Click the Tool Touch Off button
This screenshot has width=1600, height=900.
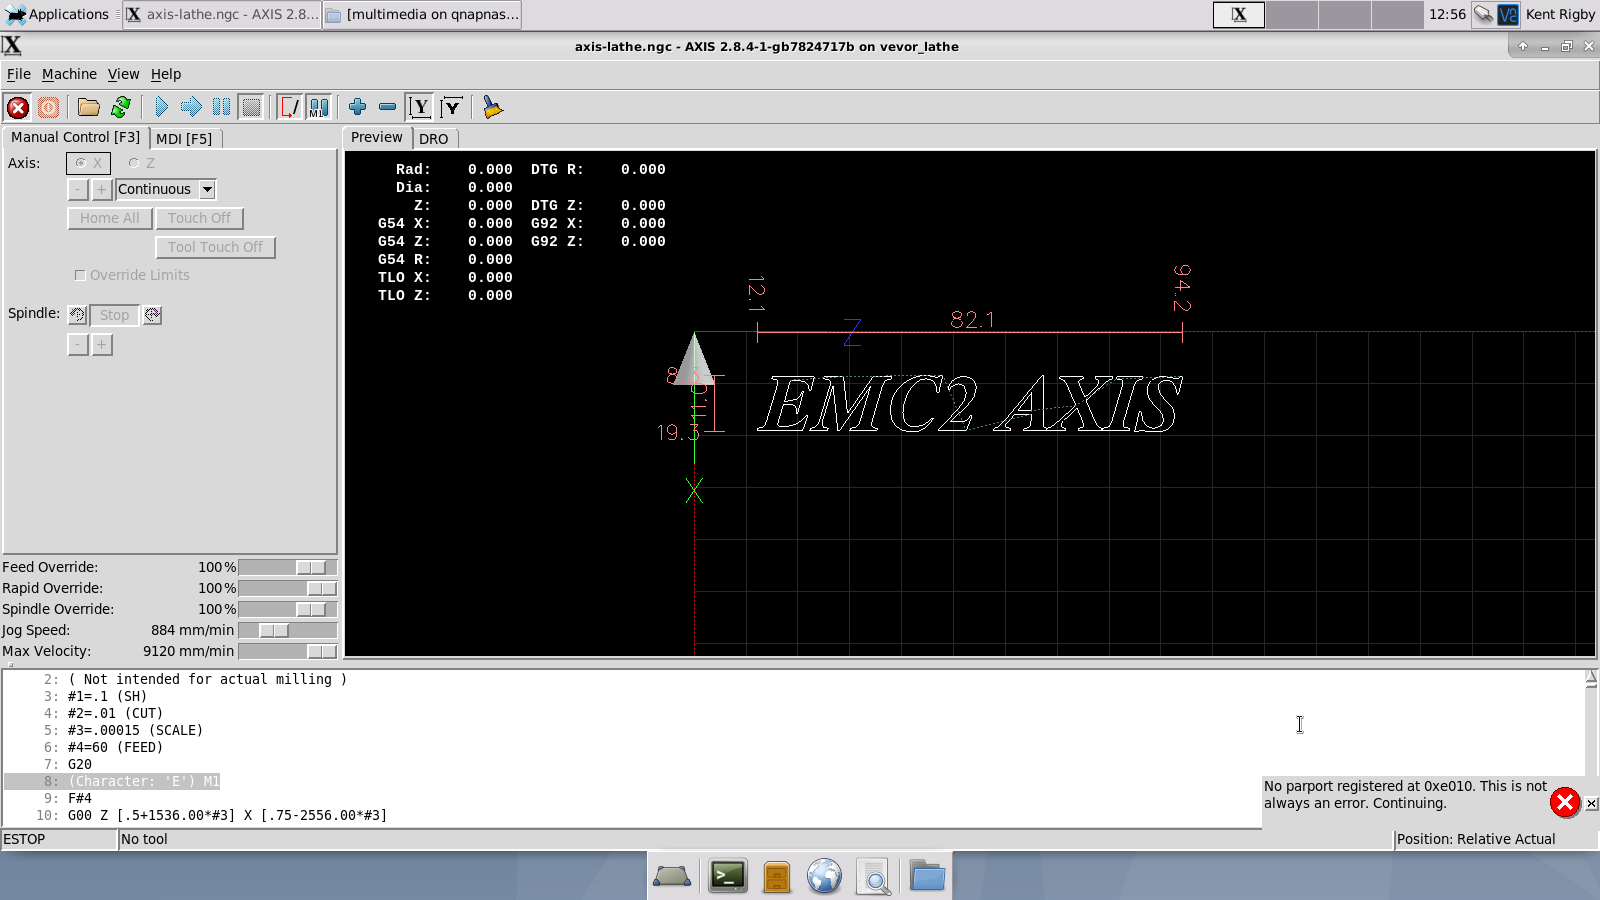pos(215,247)
